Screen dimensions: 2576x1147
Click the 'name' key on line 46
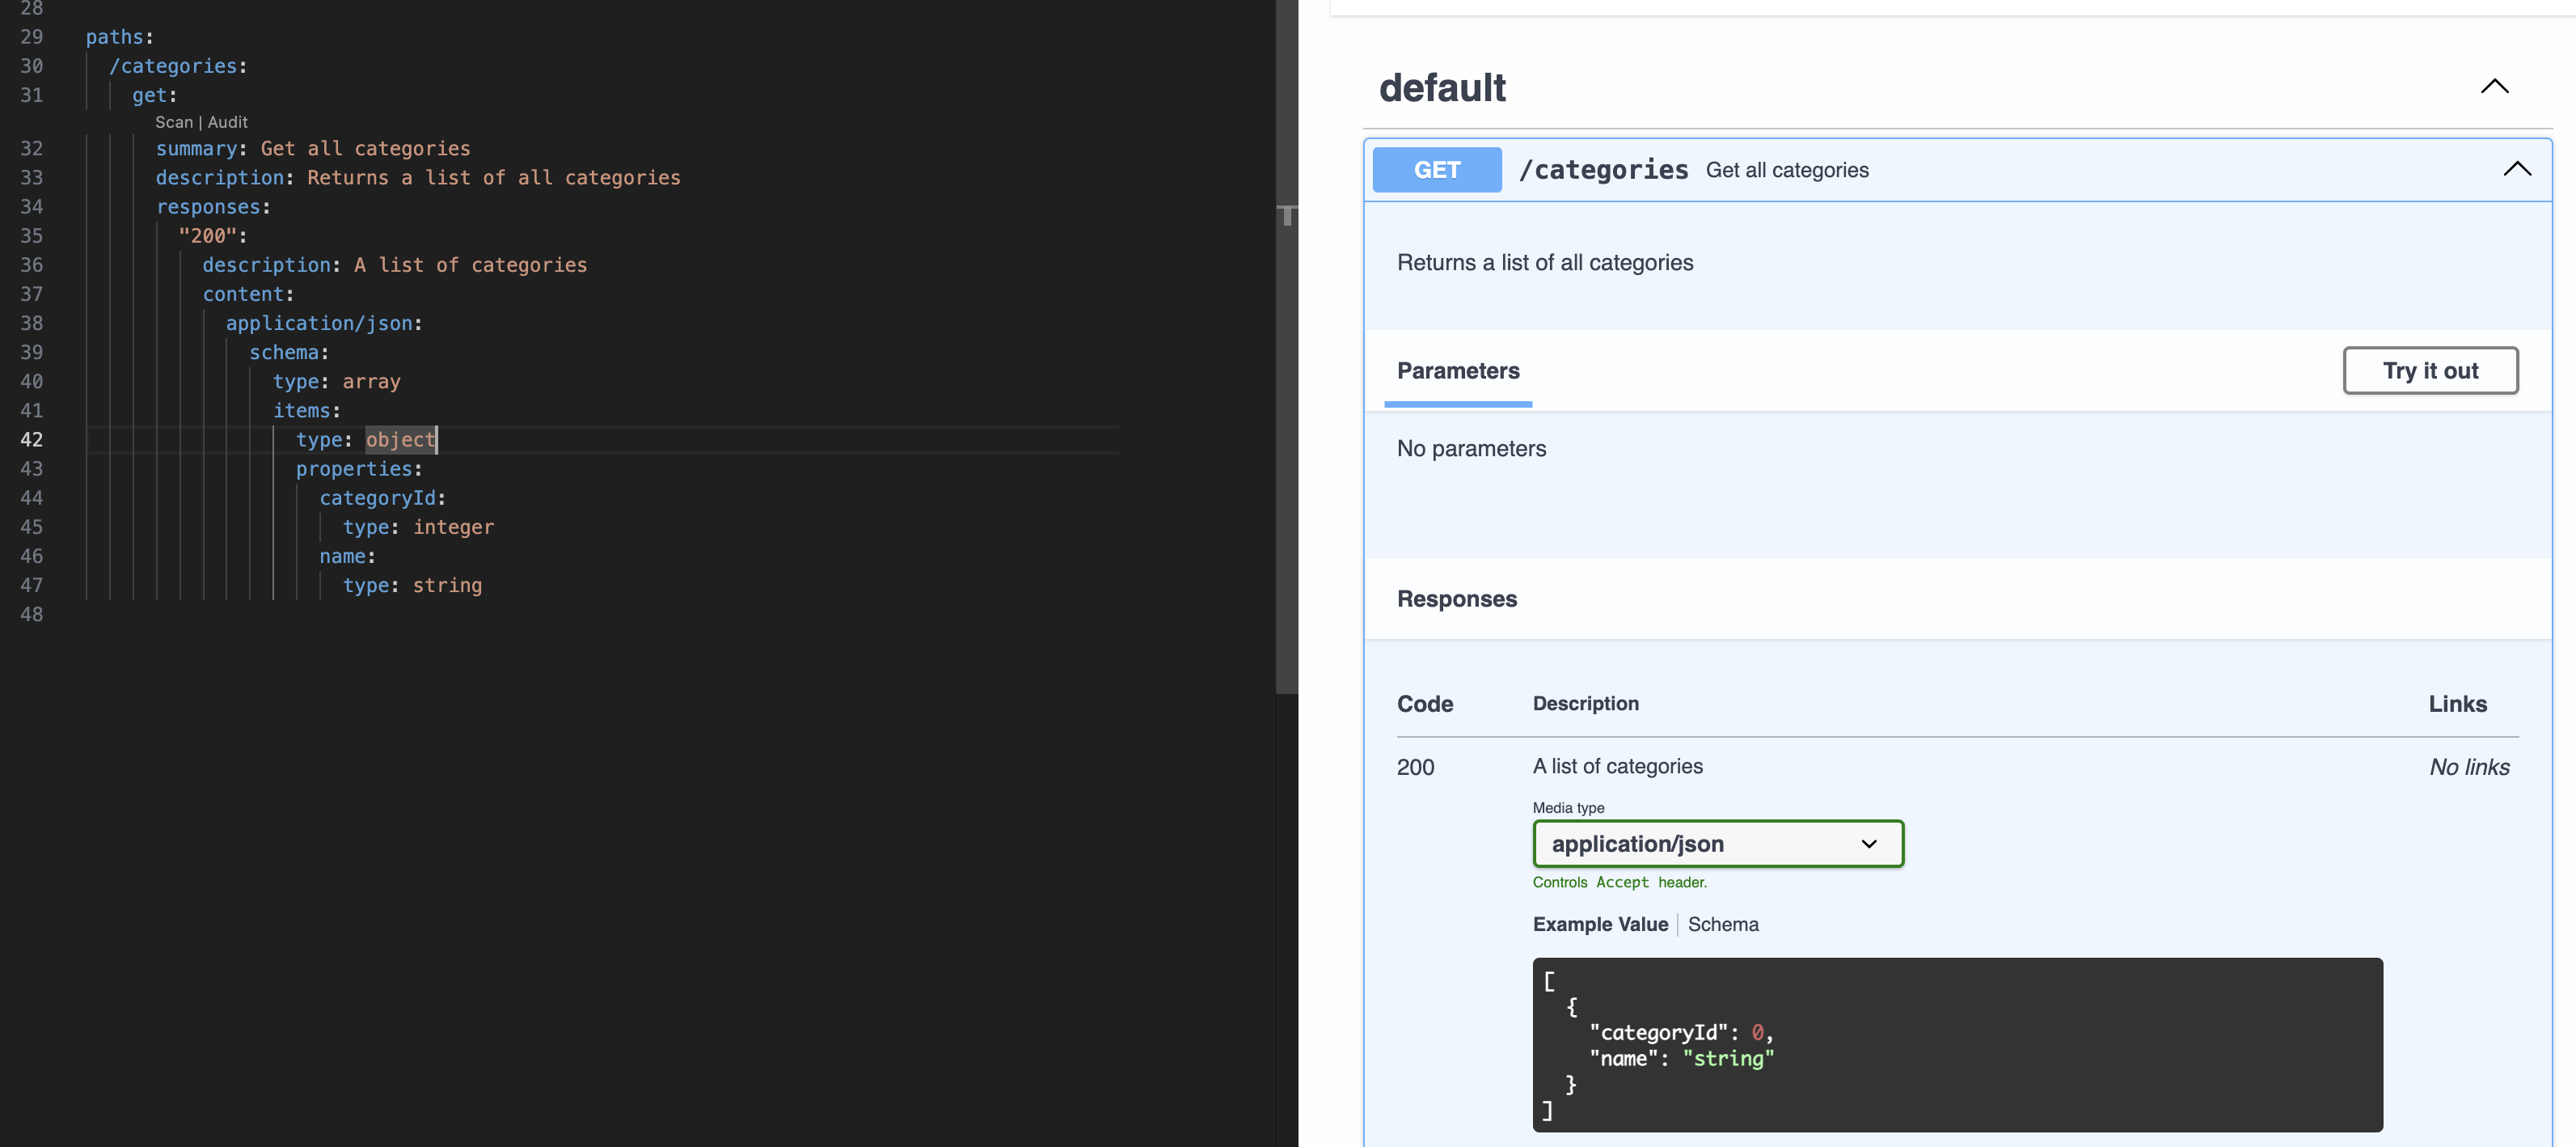pos(342,556)
